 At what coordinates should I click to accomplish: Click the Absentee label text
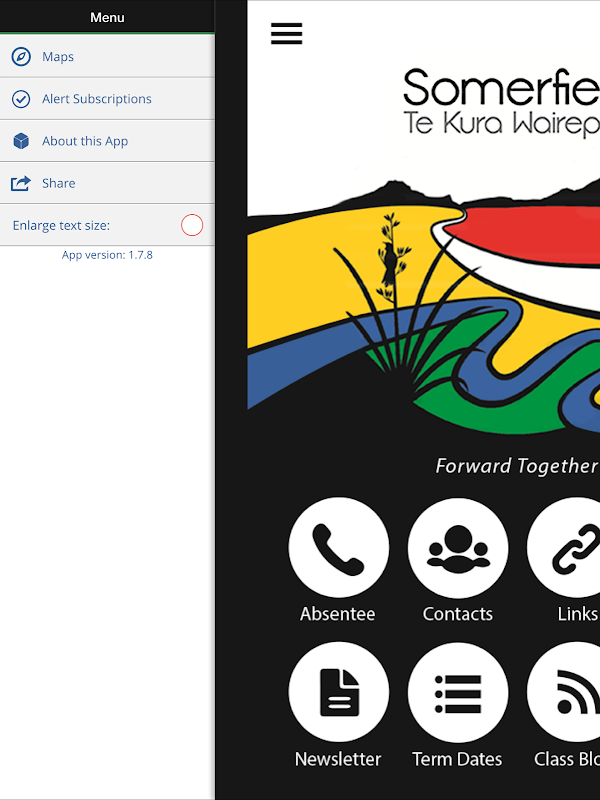(337, 614)
